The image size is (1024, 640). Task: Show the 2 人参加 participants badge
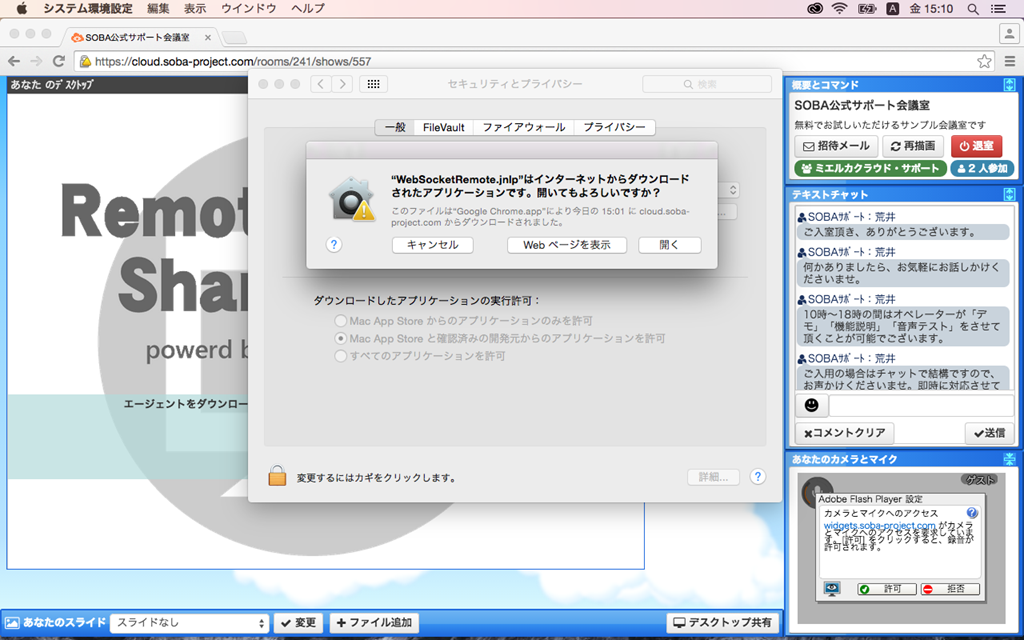[x=982, y=168]
